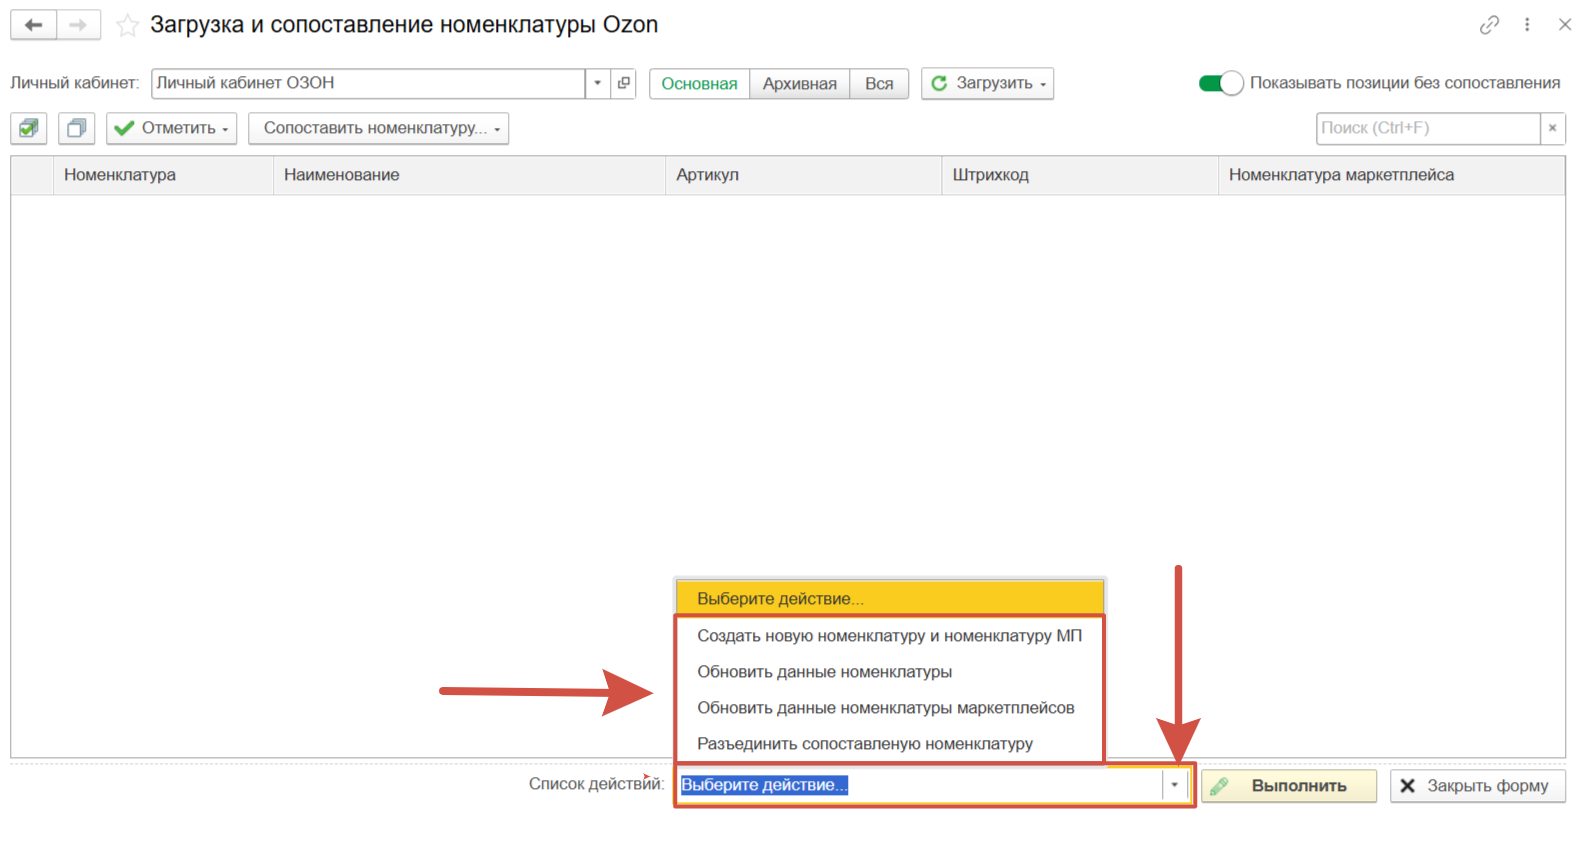Click the select all rows icon
This screenshot has height=853, width=1588.
(x=29, y=128)
